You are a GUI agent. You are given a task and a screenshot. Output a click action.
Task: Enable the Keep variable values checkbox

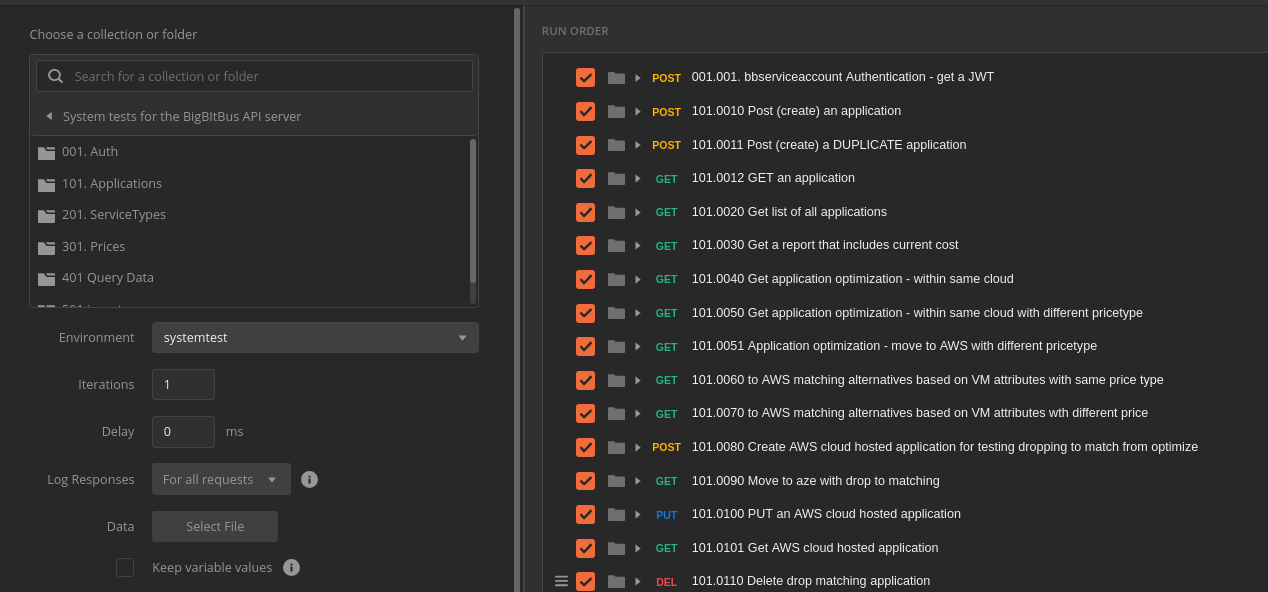125,567
